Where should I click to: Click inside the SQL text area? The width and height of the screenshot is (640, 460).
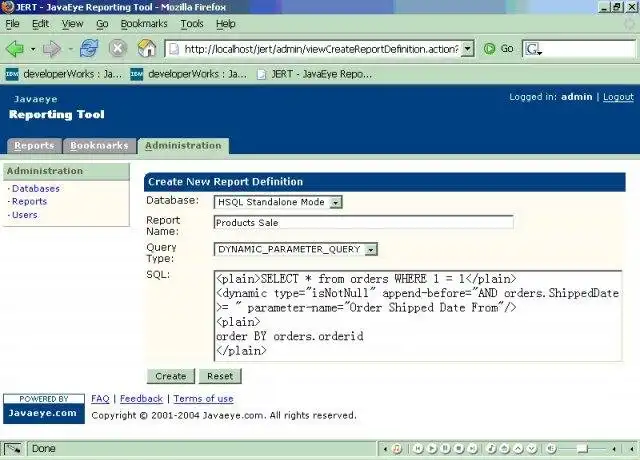(418, 316)
